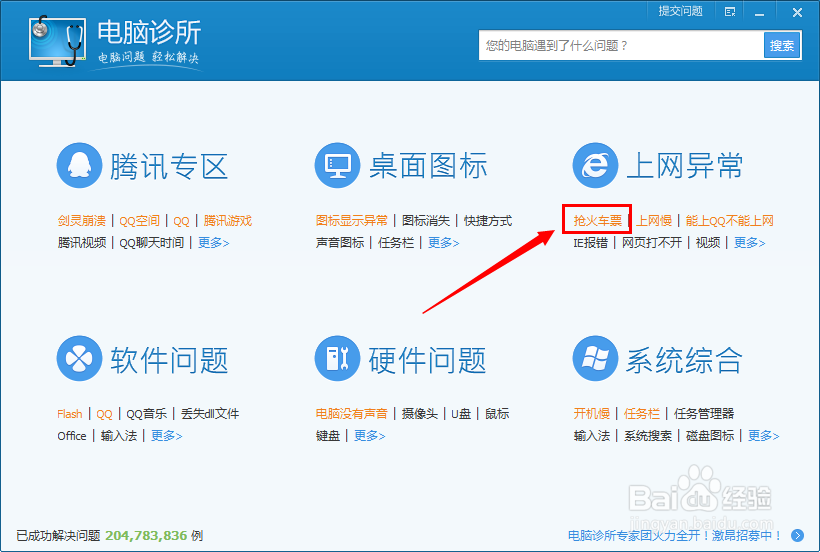Select the U盘 link
Image resolution: width=820 pixels, height=552 pixels.
pyautogui.click(x=461, y=413)
